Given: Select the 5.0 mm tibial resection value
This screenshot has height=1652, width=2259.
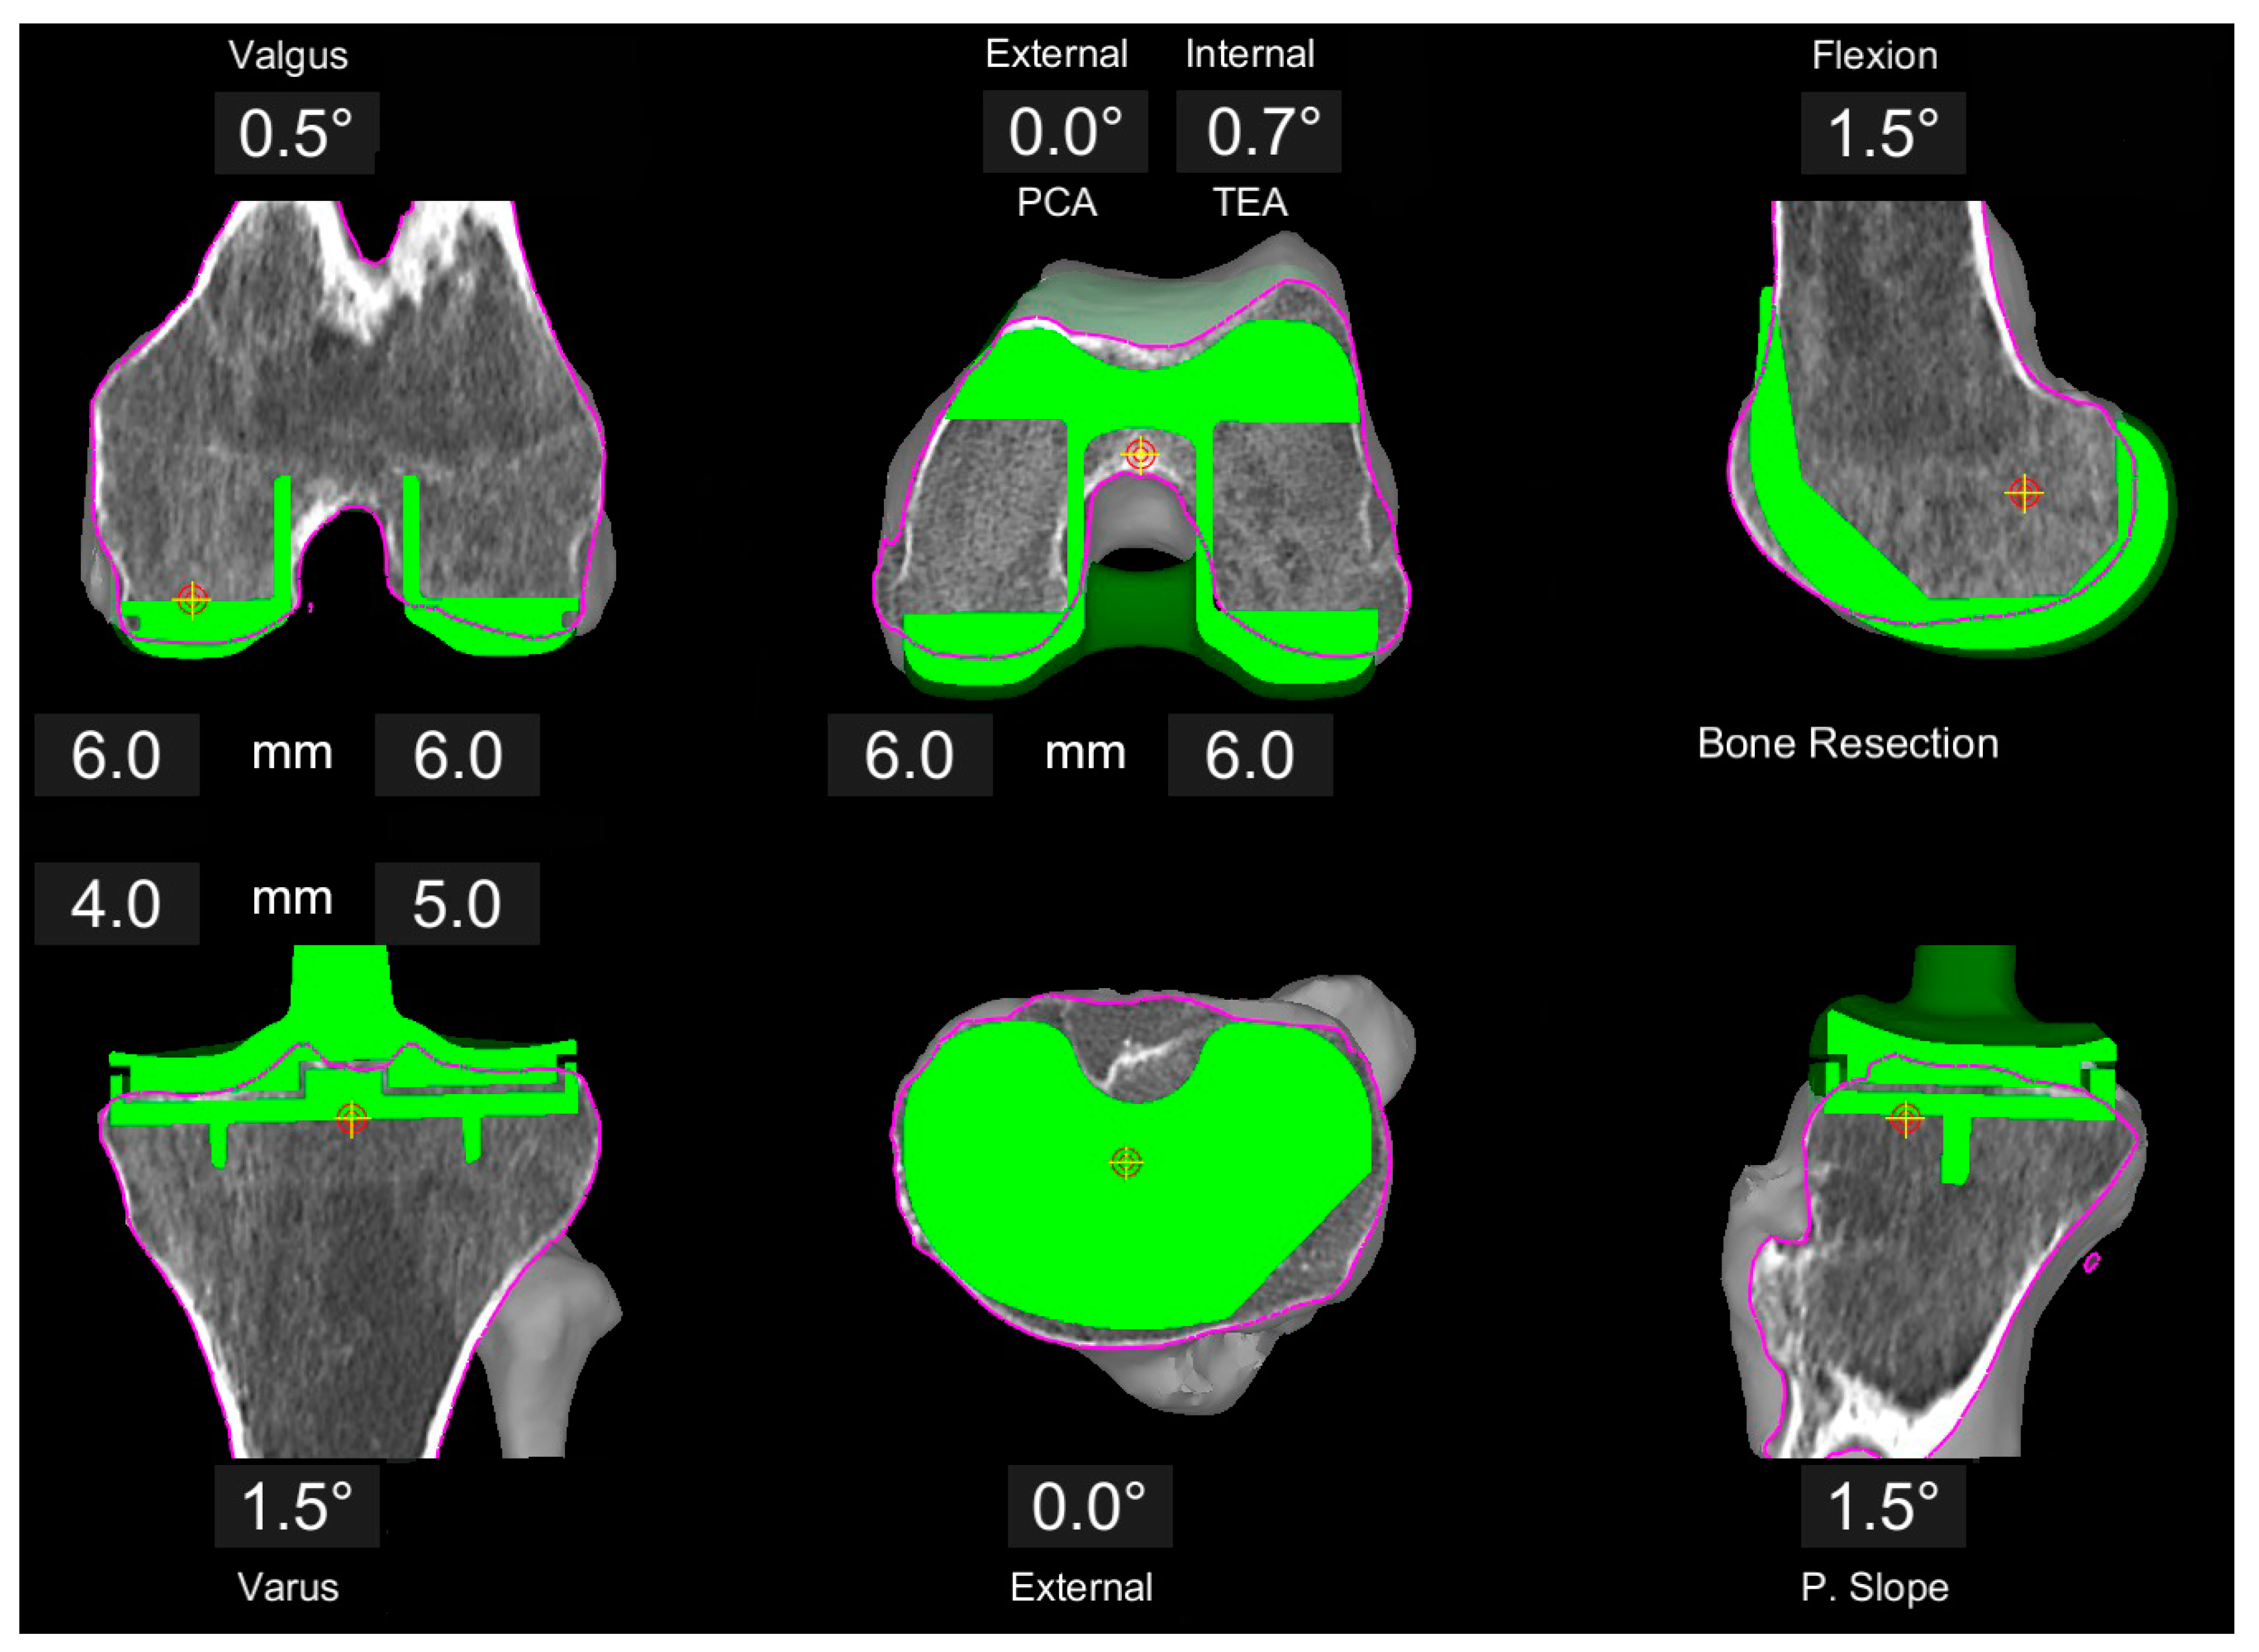Looking at the screenshot, I should click(457, 903).
